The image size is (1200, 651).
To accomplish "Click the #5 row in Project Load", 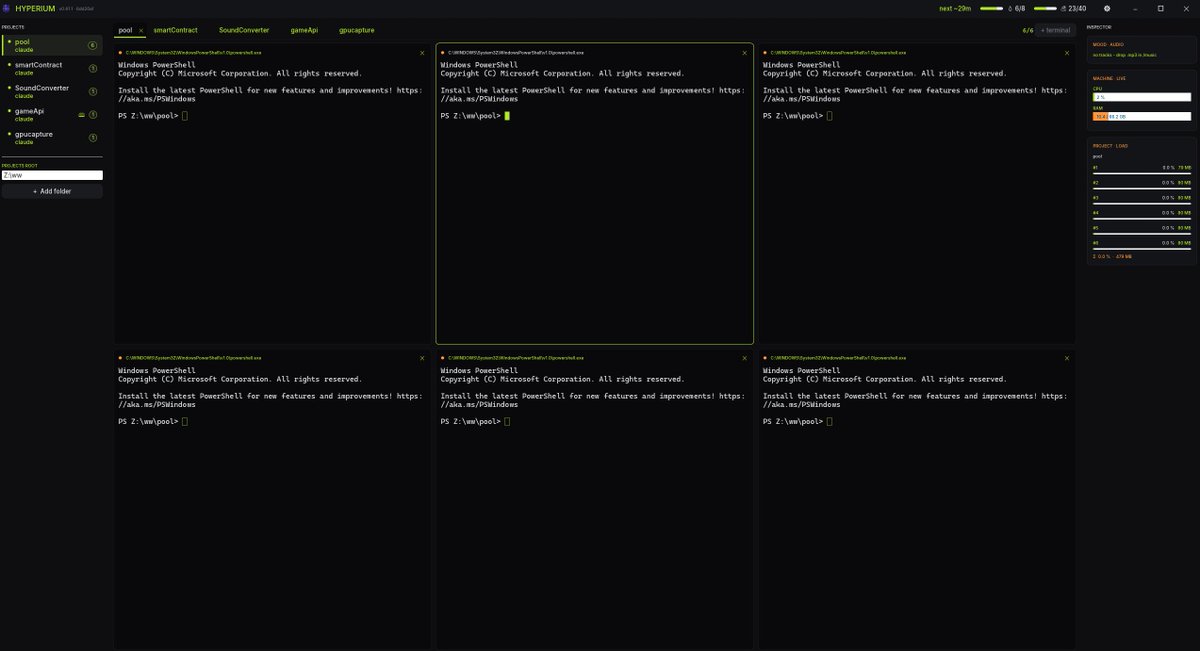I will (x=1142, y=229).
